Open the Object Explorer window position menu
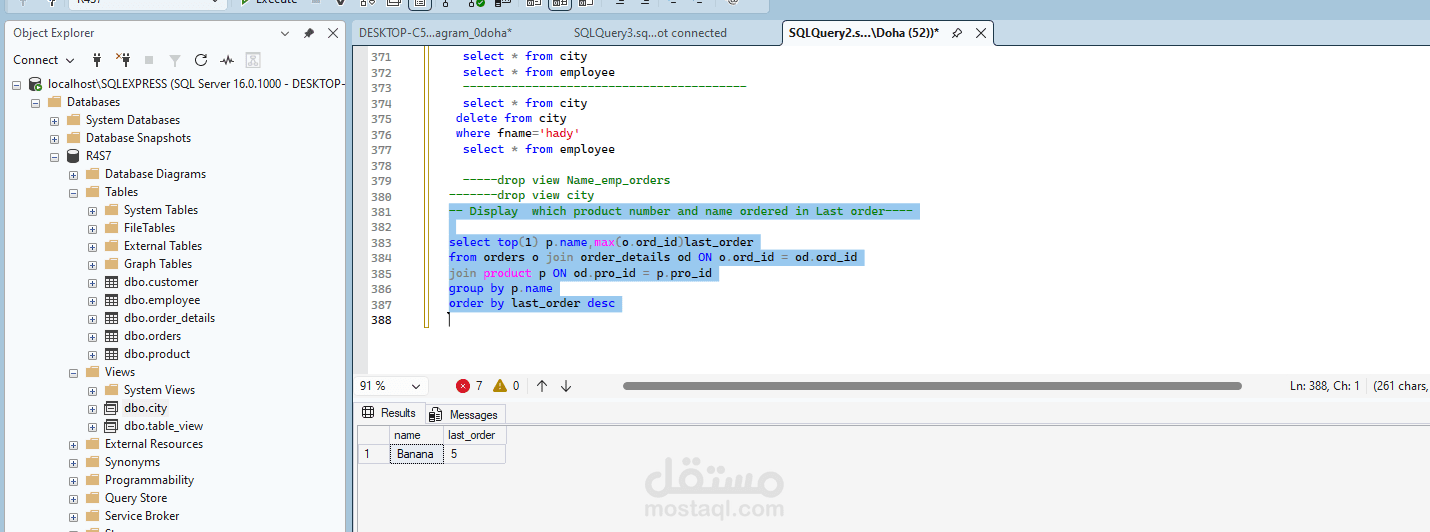This screenshot has width=1430, height=532. (287, 33)
